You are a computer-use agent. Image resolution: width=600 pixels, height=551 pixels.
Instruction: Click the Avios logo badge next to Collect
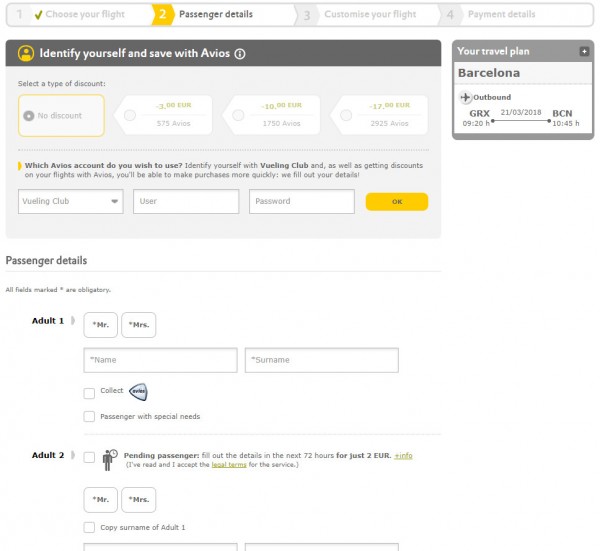pos(138,391)
